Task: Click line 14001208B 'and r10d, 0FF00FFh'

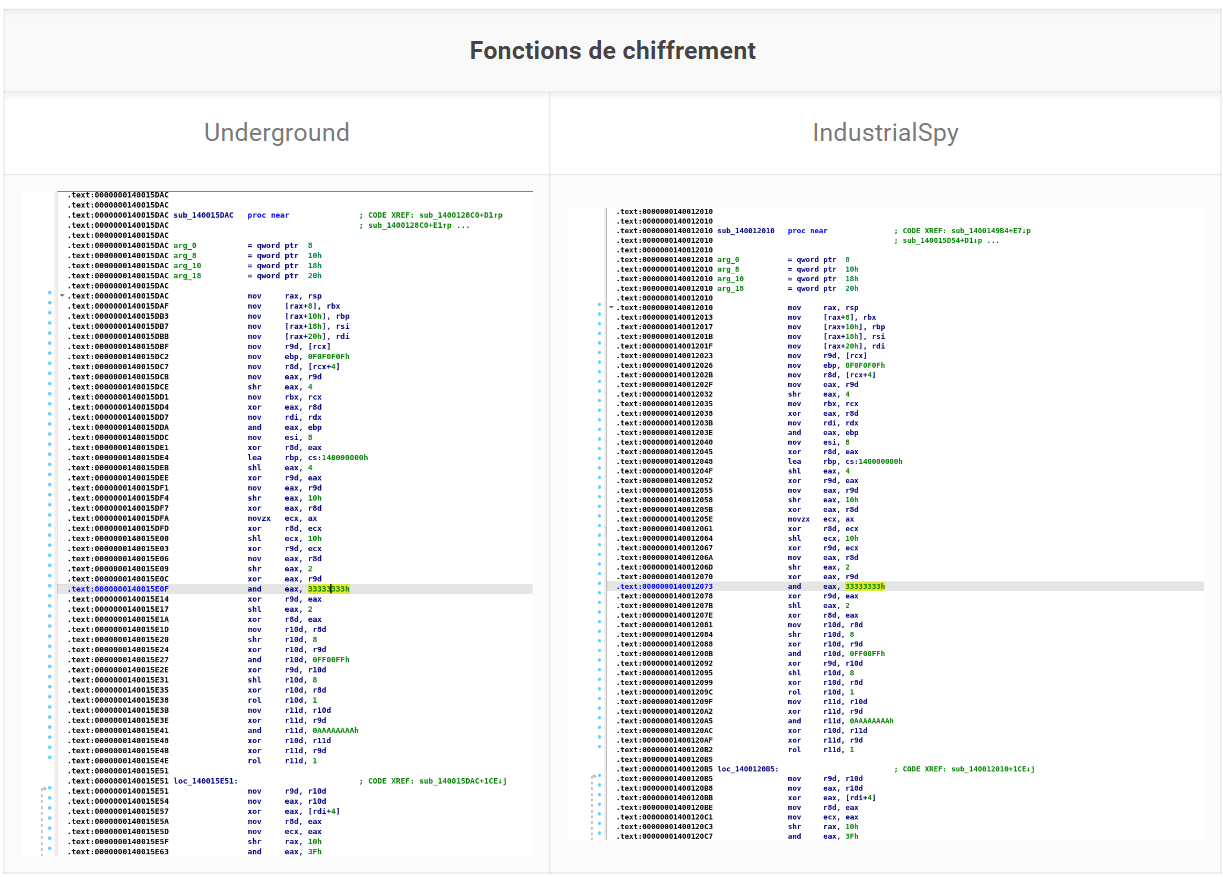Action: tap(751, 653)
